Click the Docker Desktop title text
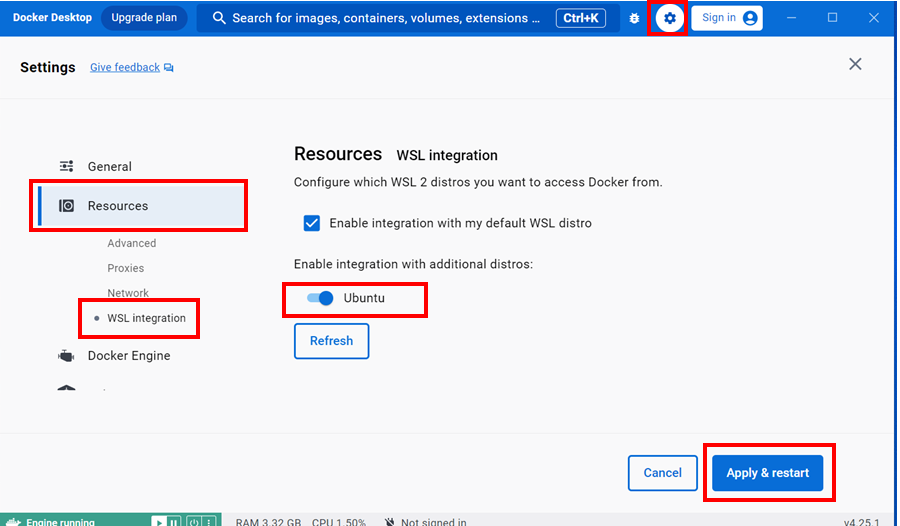The width and height of the screenshot is (900, 526). (x=52, y=18)
